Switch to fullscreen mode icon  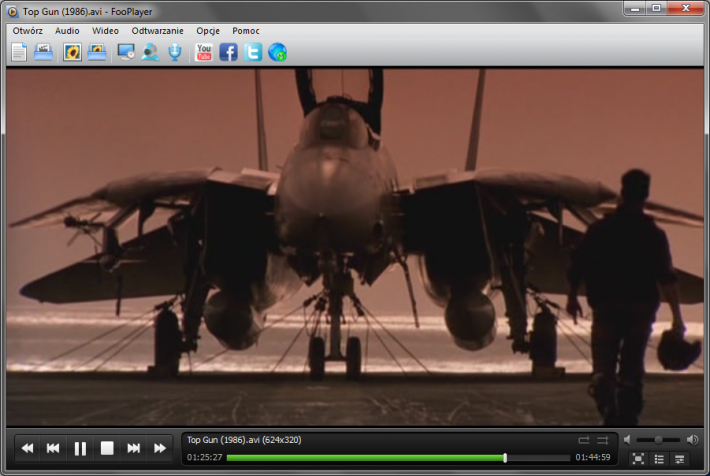coord(638,459)
